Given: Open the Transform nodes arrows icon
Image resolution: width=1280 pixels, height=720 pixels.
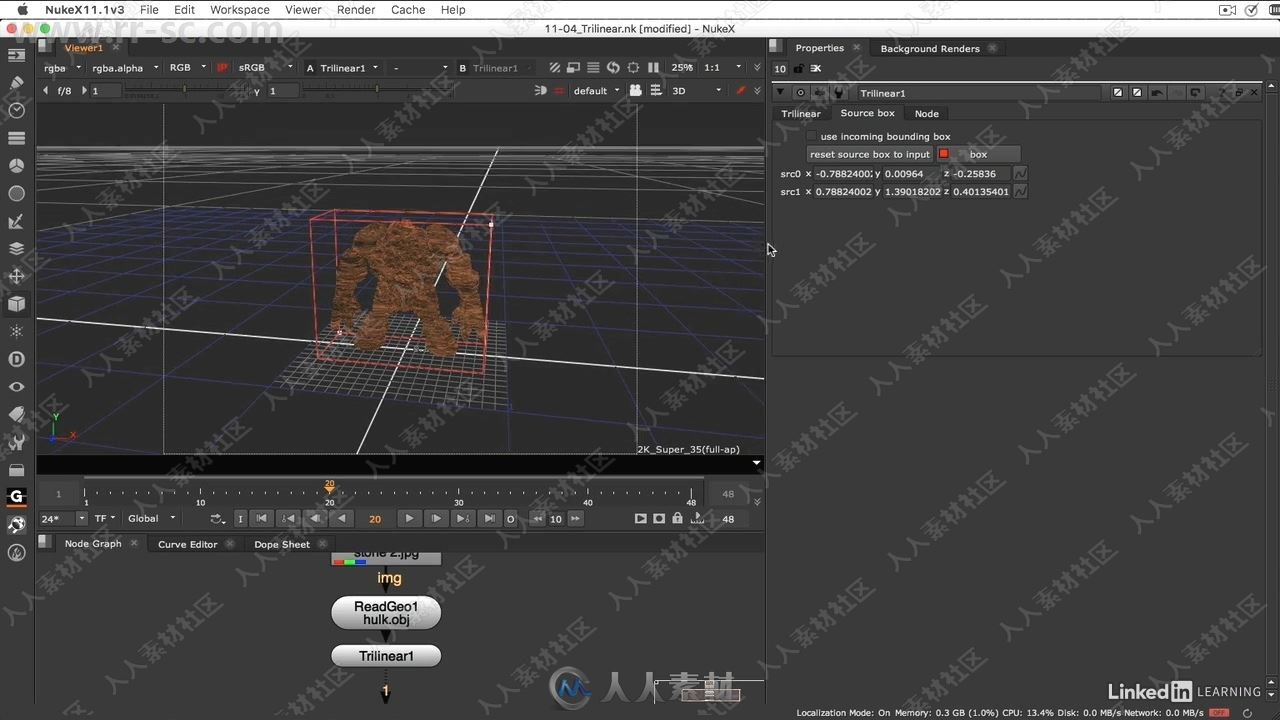Looking at the screenshot, I should pos(16,276).
